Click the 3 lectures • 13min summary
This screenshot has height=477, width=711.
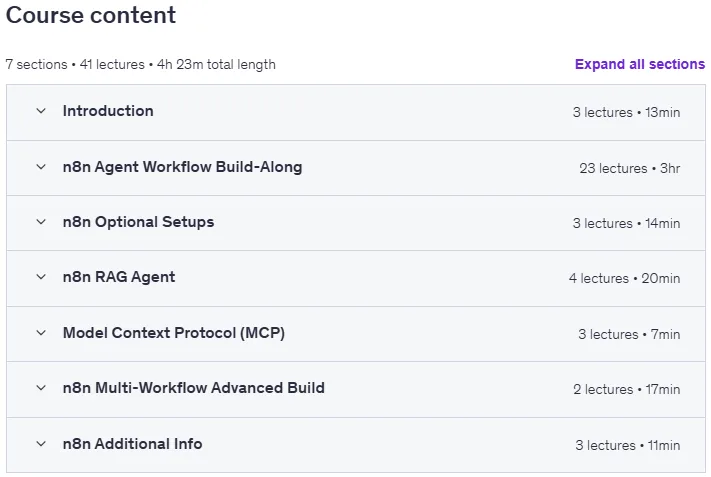pyautogui.click(x=626, y=112)
